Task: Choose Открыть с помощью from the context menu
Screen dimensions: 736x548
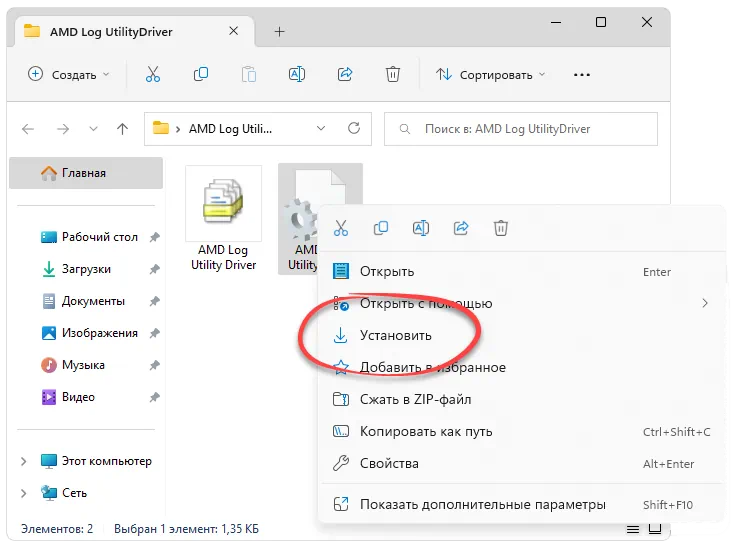Action: (522, 304)
